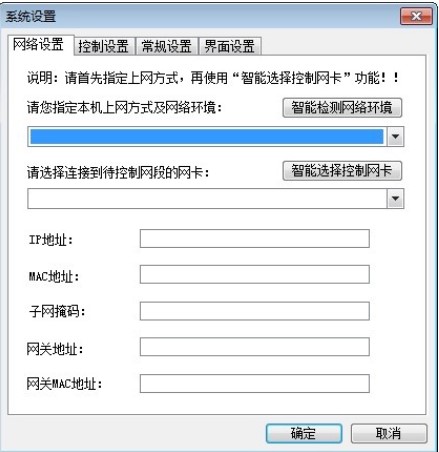Expand the 网卡 selection dropdown arrow
The height and width of the screenshot is (452, 439).
click(x=395, y=198)
